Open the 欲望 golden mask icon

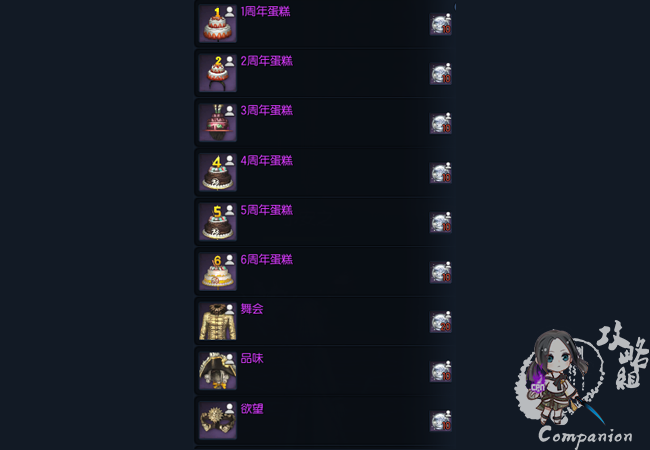pos(218,420)
